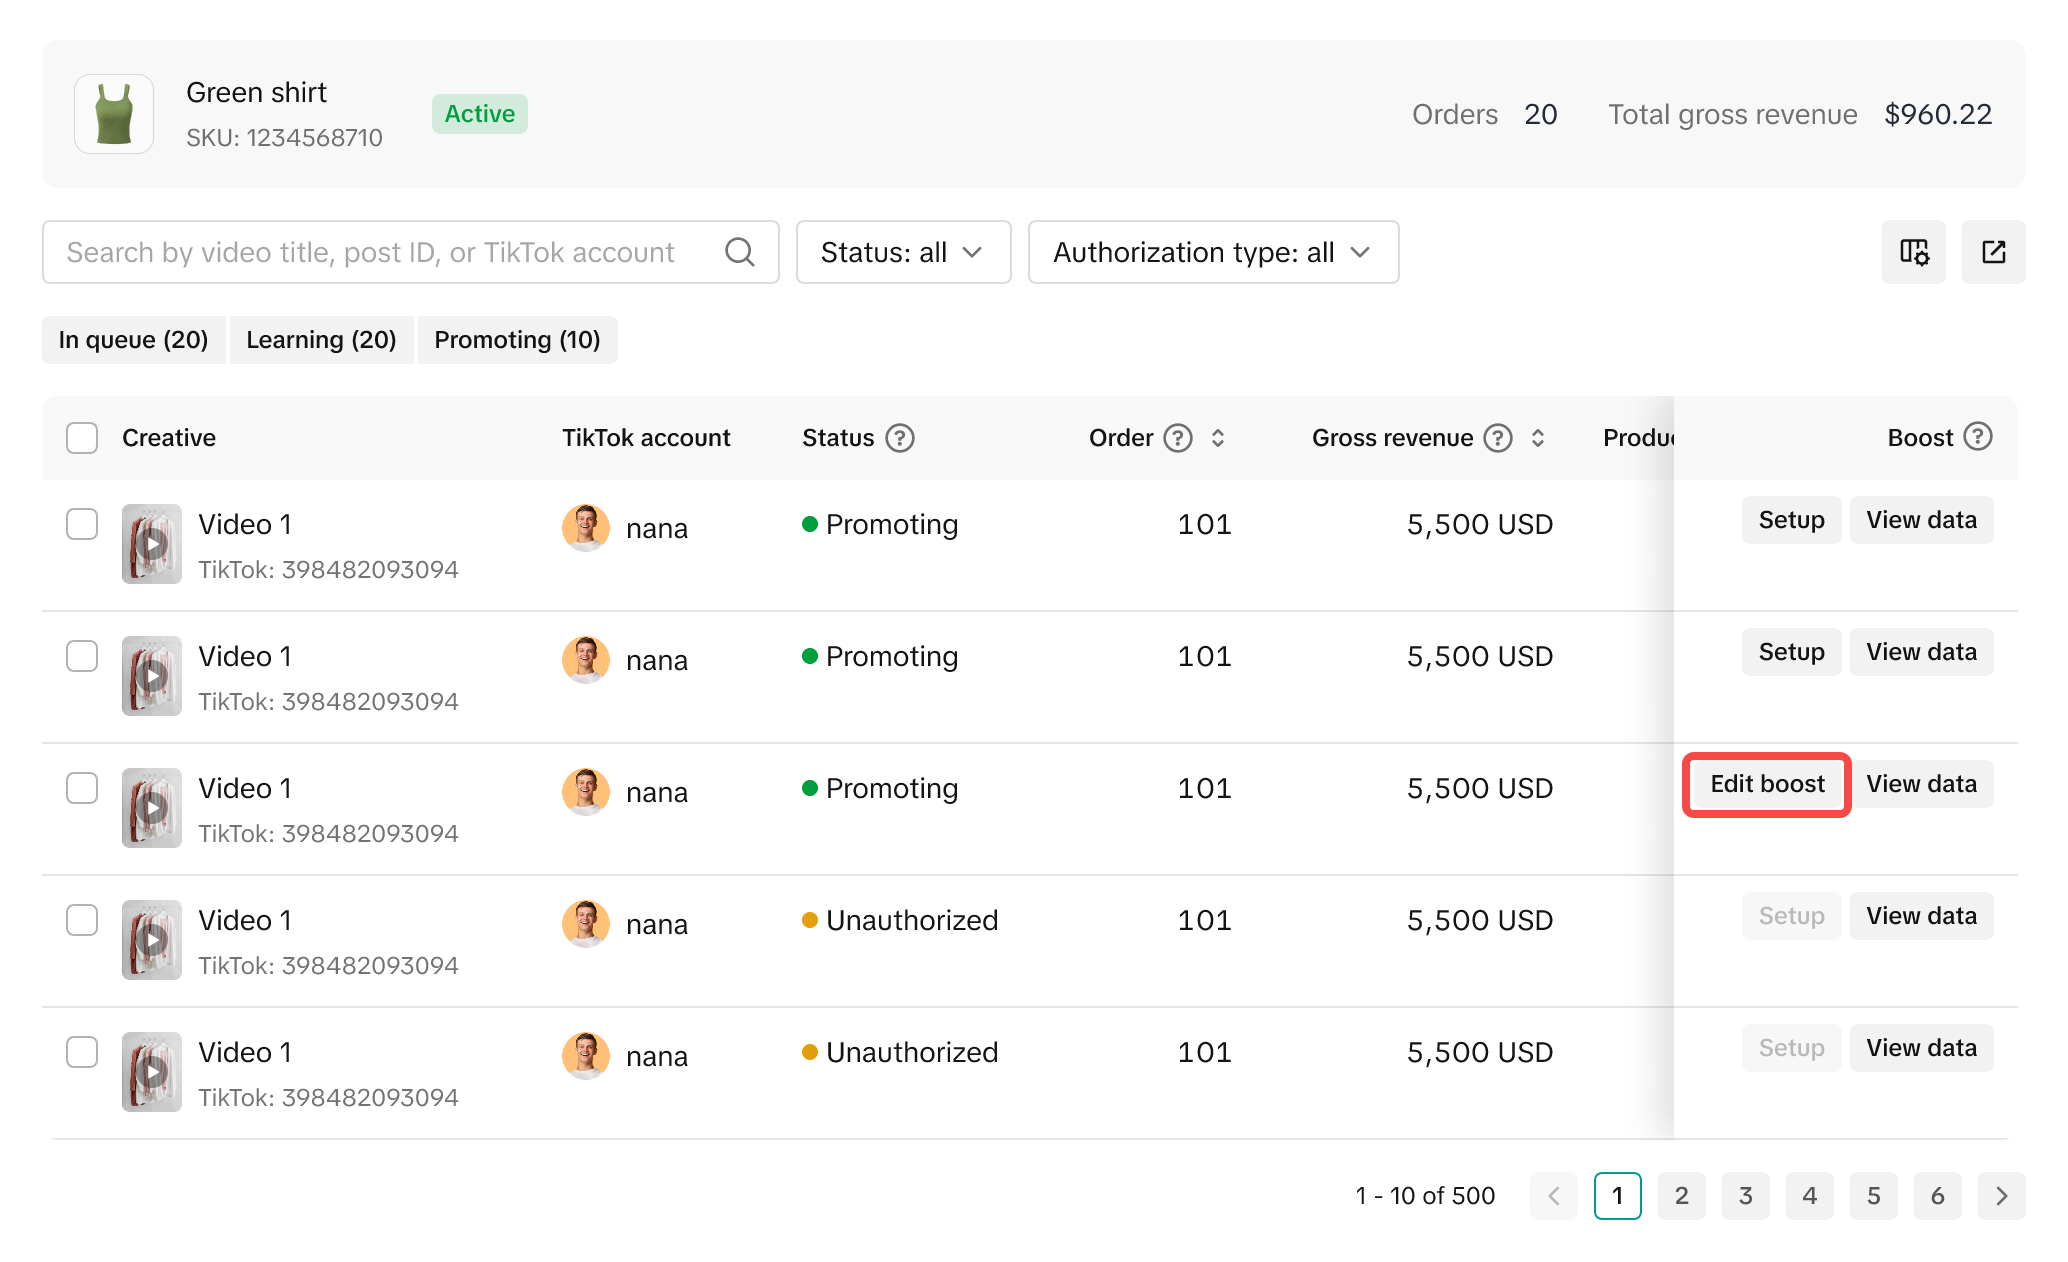
Task: Click Setup in first row
Action: pos(1791,520)
